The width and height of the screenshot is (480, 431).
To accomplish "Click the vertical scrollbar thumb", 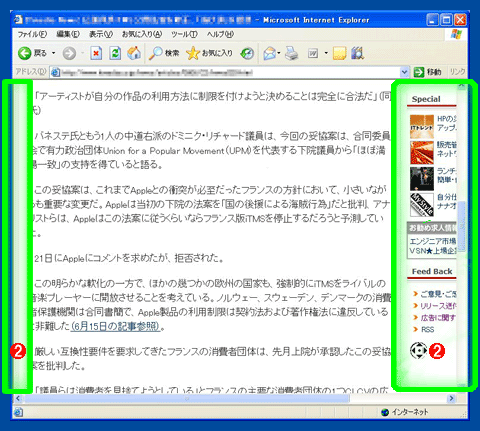I will pyautogui.click(x=462, y=226).
